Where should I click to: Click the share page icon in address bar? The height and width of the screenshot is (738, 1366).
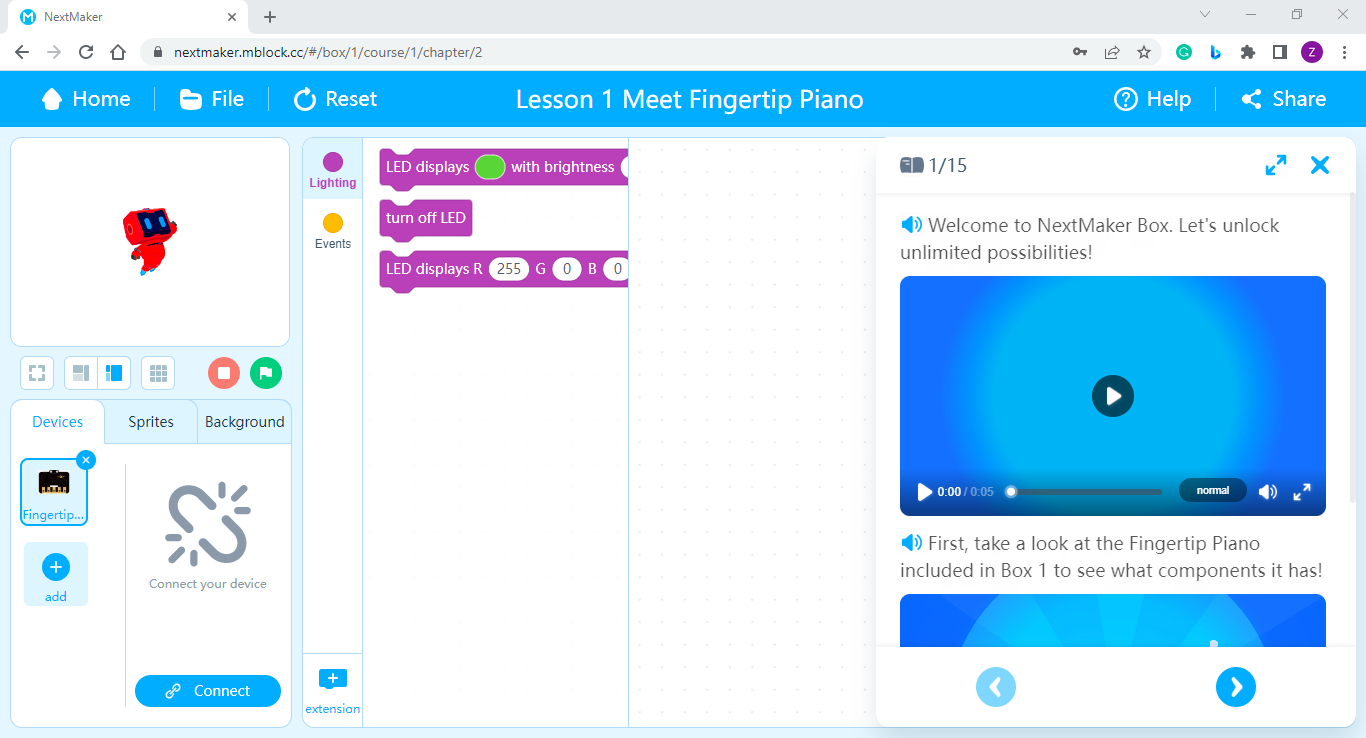(x=1112, y=52)
